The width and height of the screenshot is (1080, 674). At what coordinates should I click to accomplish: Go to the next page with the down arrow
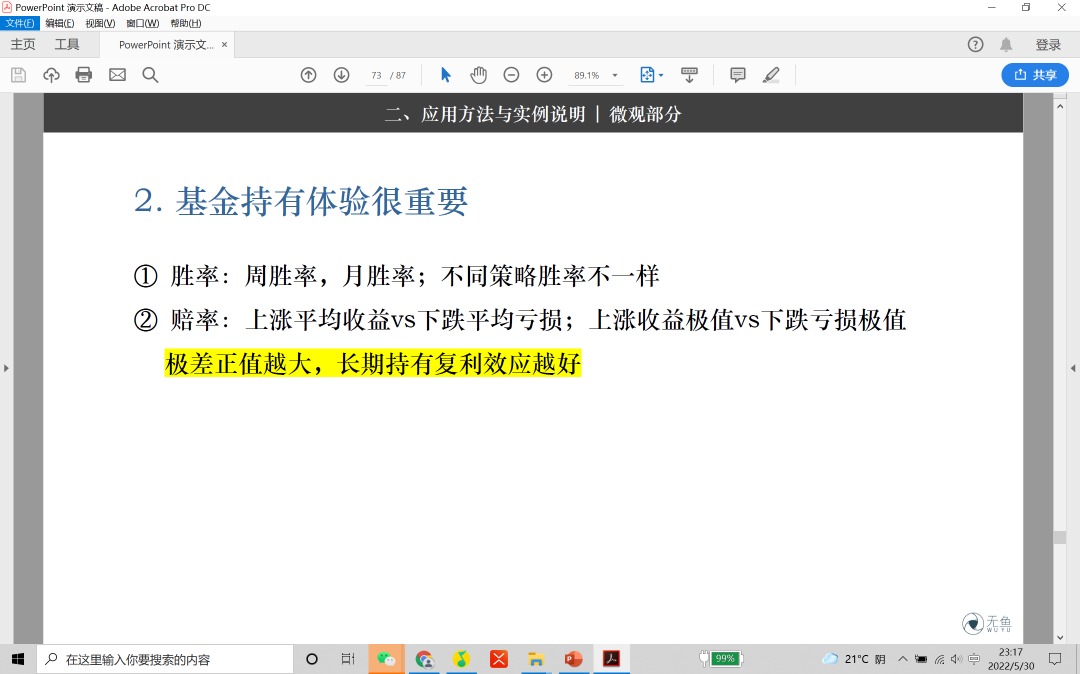click(x=341, y=74)
